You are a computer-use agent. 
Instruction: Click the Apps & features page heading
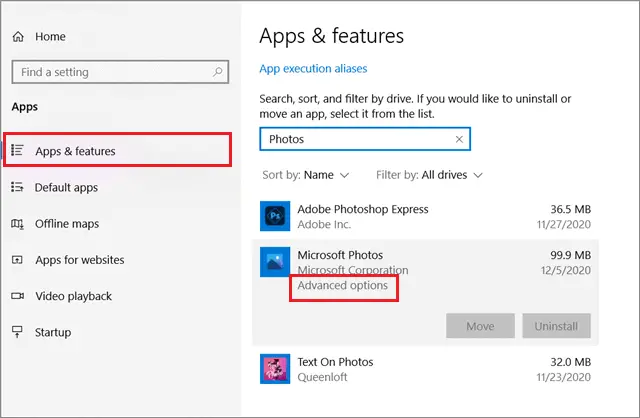pos(331,36)
